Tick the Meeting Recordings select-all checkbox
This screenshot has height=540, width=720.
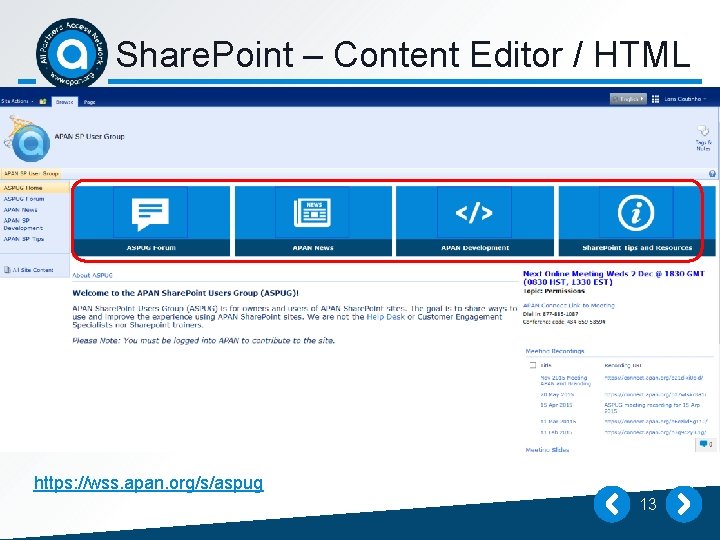(x=533, y=366)
